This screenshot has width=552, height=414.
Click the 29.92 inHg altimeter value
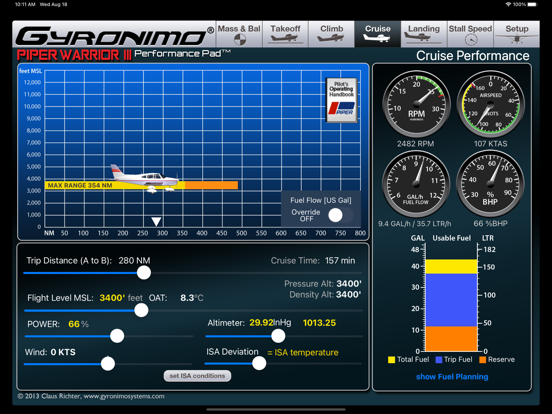pos(270,323)
